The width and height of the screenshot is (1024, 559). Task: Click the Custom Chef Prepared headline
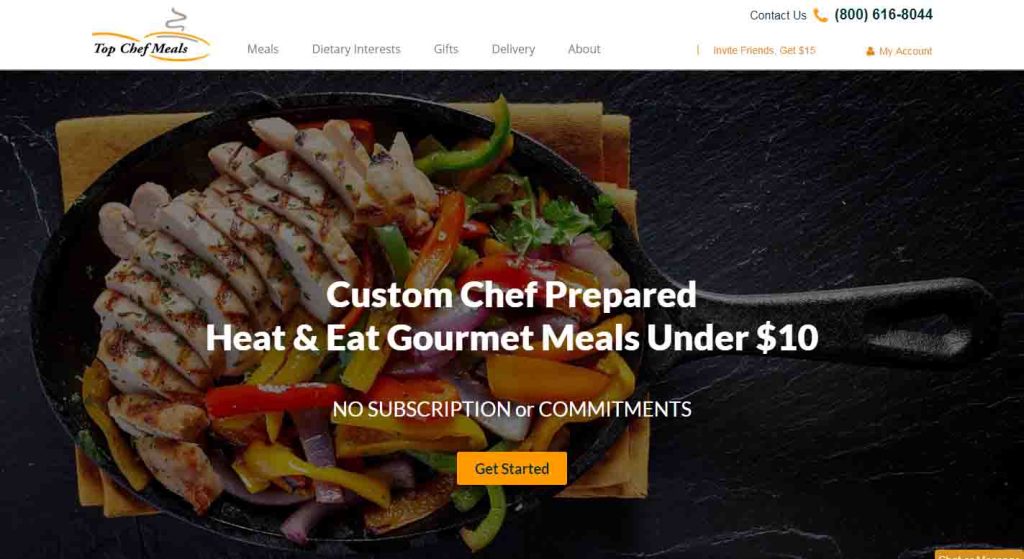511,295
